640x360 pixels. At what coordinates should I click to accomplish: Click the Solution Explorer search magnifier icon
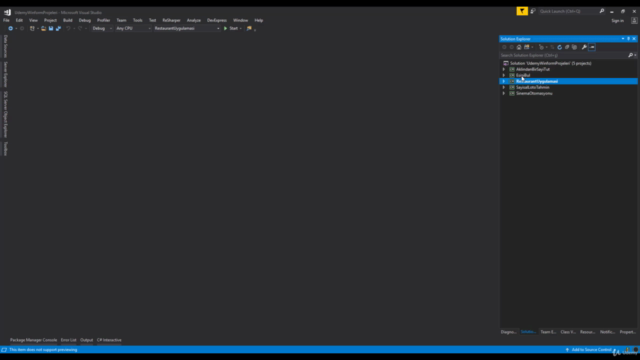[630, 55]
